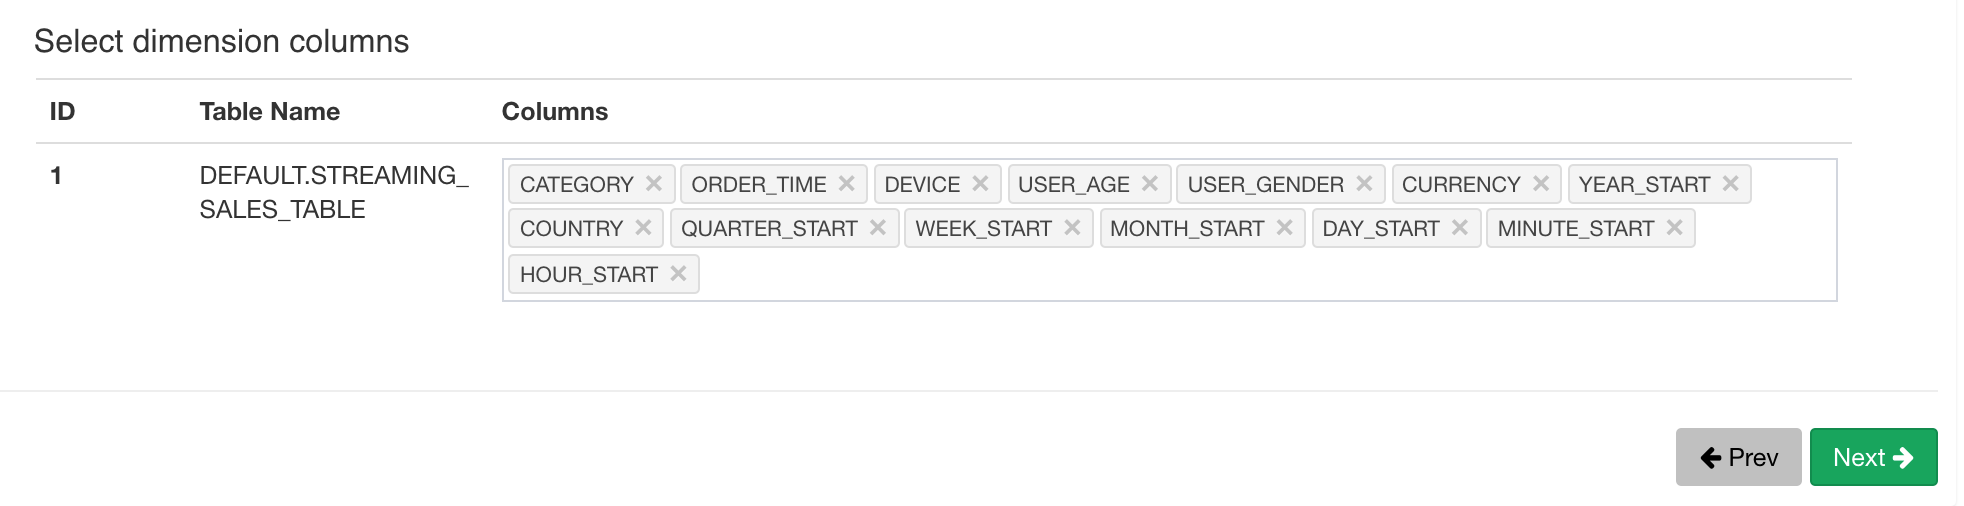Go back with the Prev button

[1738, 457]
